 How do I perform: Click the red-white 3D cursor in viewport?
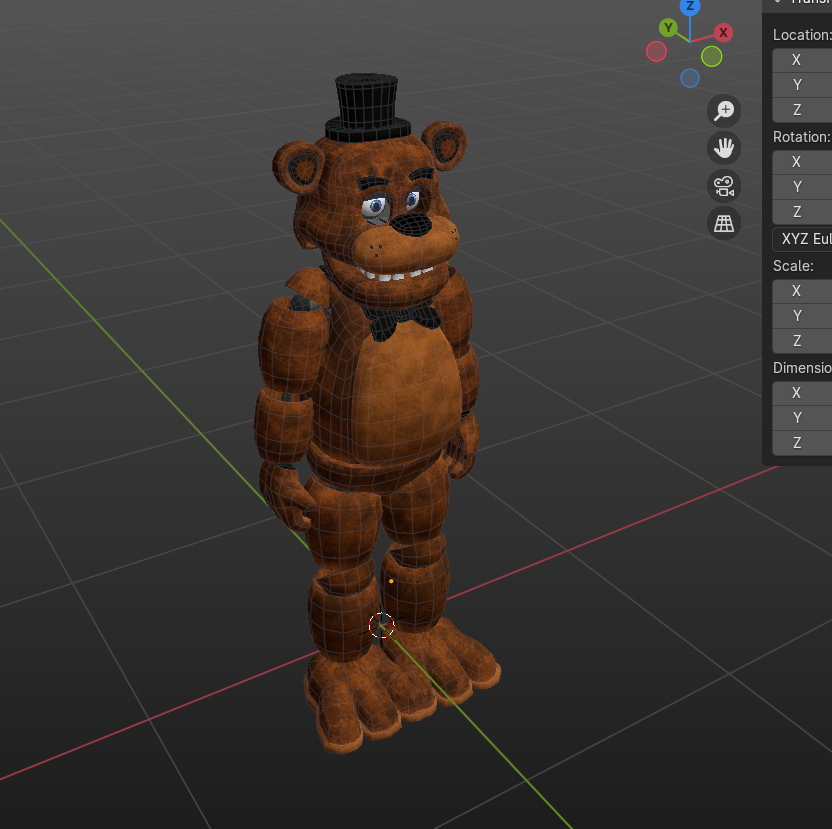(x=382, y=625)
